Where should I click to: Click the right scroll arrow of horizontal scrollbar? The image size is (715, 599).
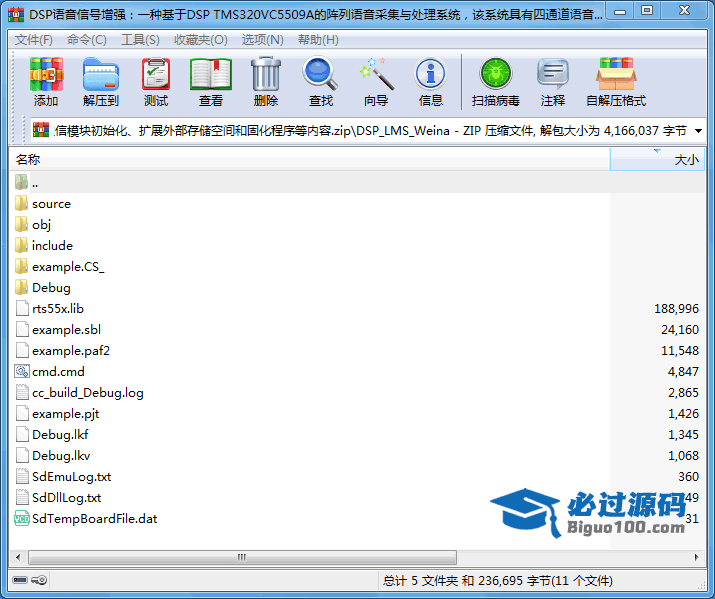696,557
